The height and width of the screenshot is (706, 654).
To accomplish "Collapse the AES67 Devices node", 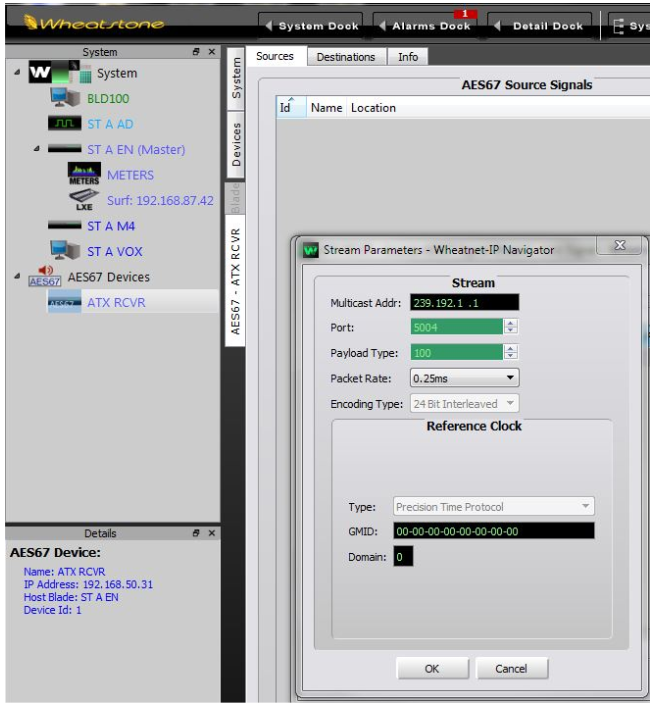I will click(17, 276).
